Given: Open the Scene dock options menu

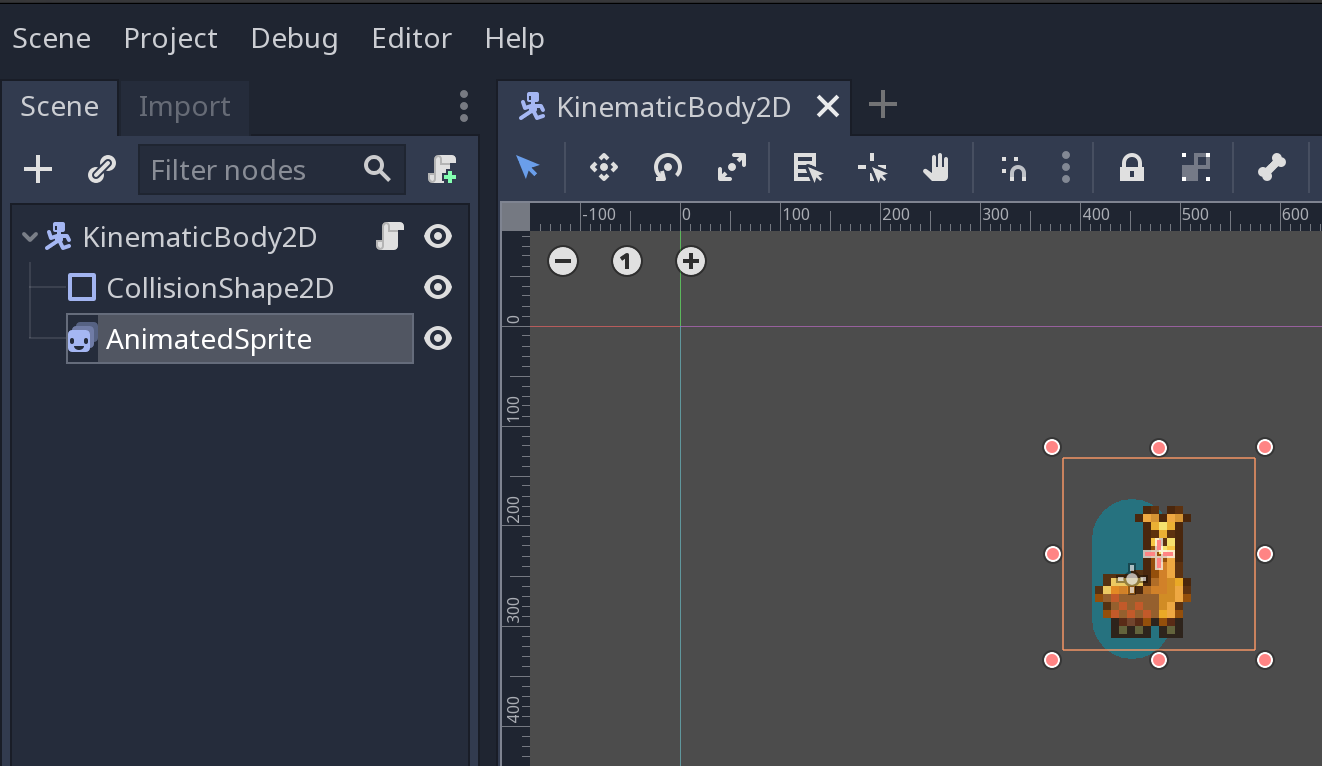Looking at the screenshot, I should 463,106.
